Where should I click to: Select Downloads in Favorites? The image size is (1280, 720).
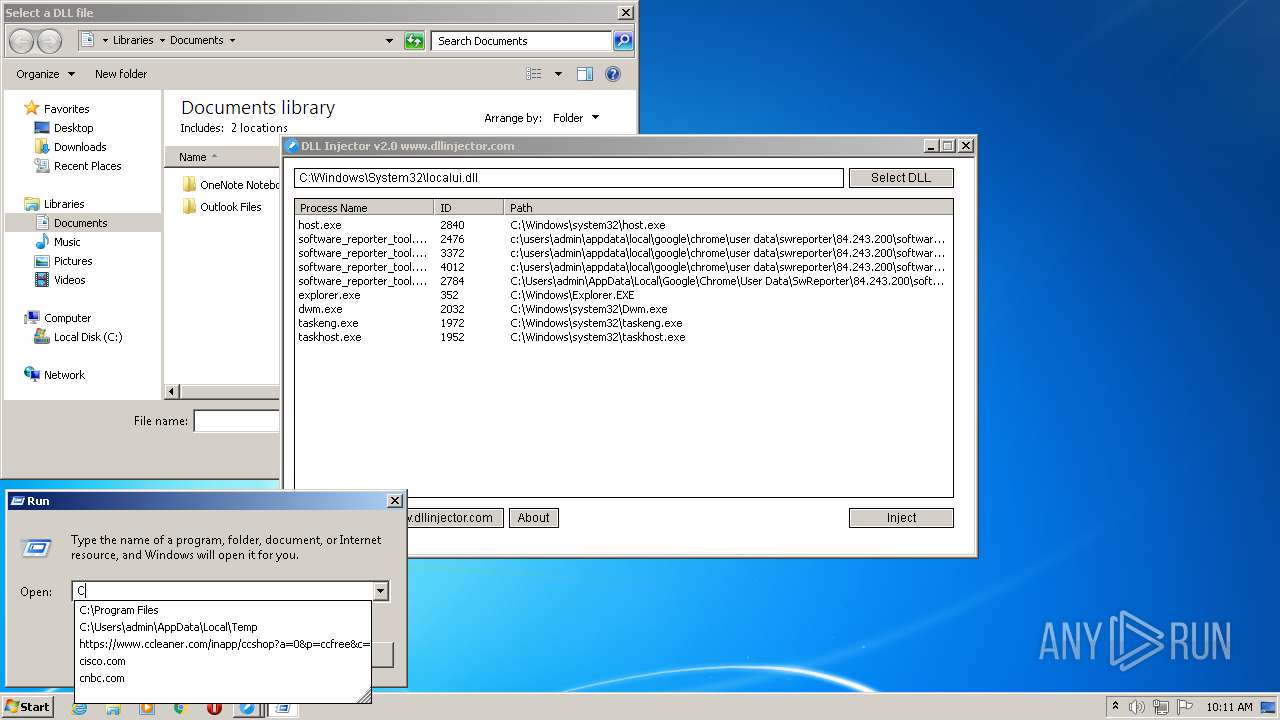pos(80,147)
